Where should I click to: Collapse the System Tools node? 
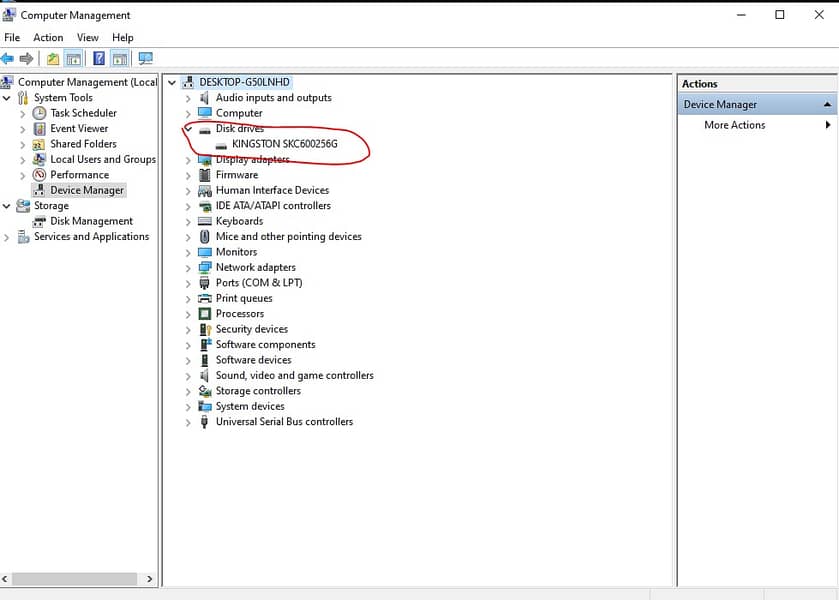pyautogui.click(x=6, y=98)
